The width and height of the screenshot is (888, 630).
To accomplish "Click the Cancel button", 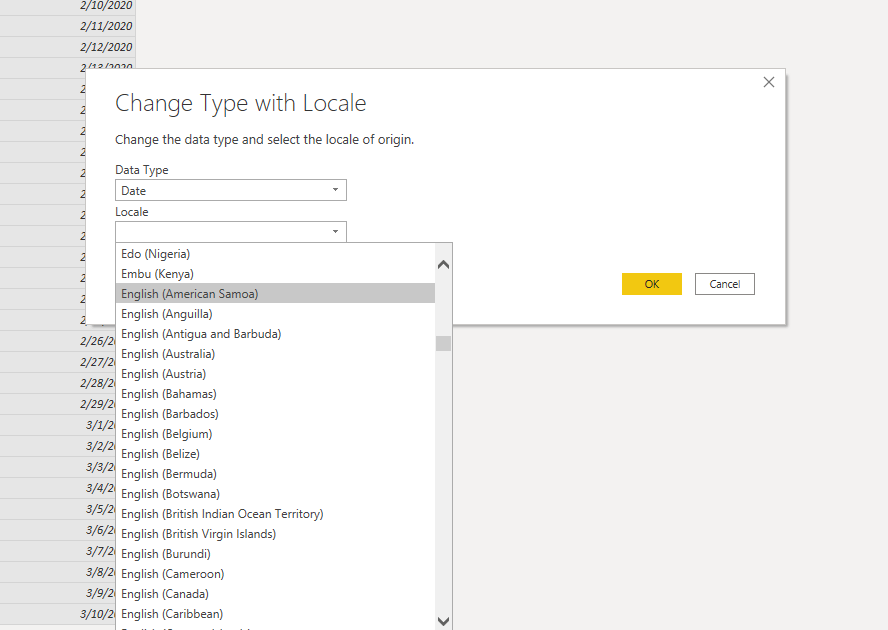I will pyautogui.click(x=724, y=284).
